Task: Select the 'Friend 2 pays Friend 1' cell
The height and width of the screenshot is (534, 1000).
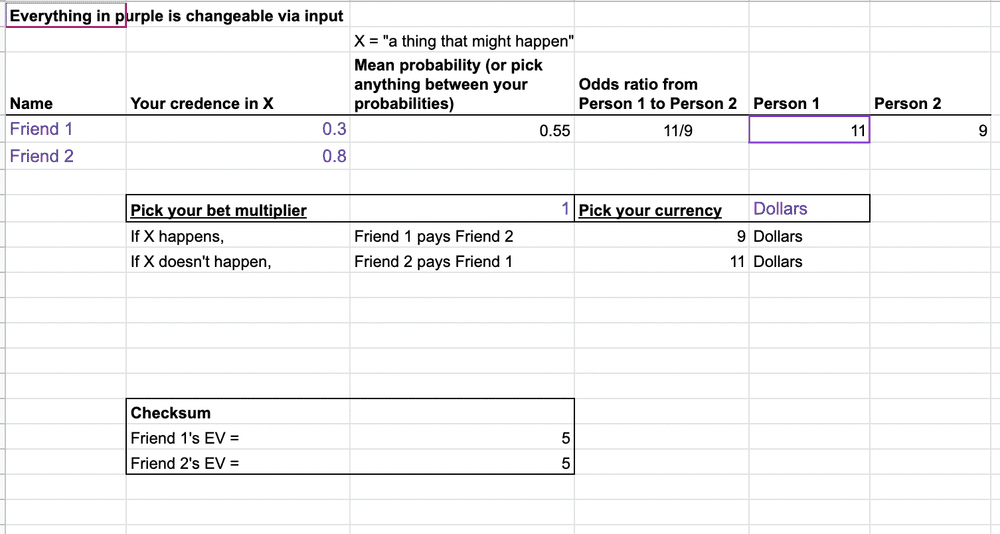Action: (462, 261)
